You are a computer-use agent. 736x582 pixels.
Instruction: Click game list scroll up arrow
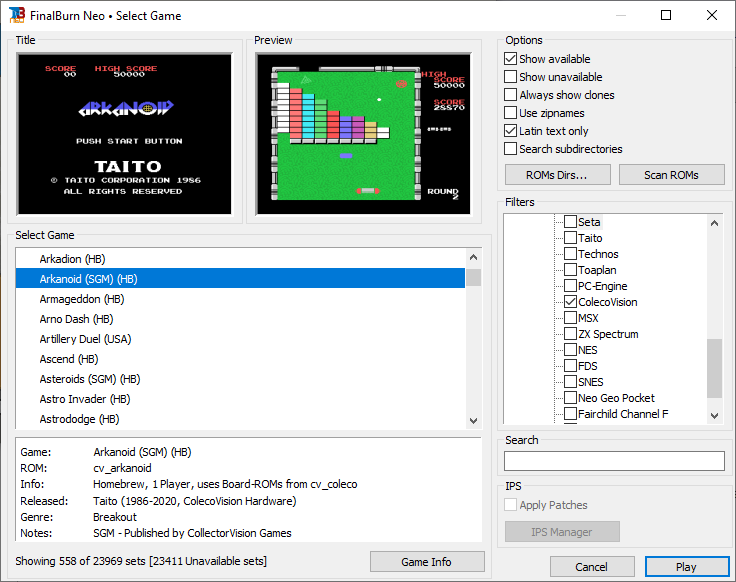tap(473, 257)
